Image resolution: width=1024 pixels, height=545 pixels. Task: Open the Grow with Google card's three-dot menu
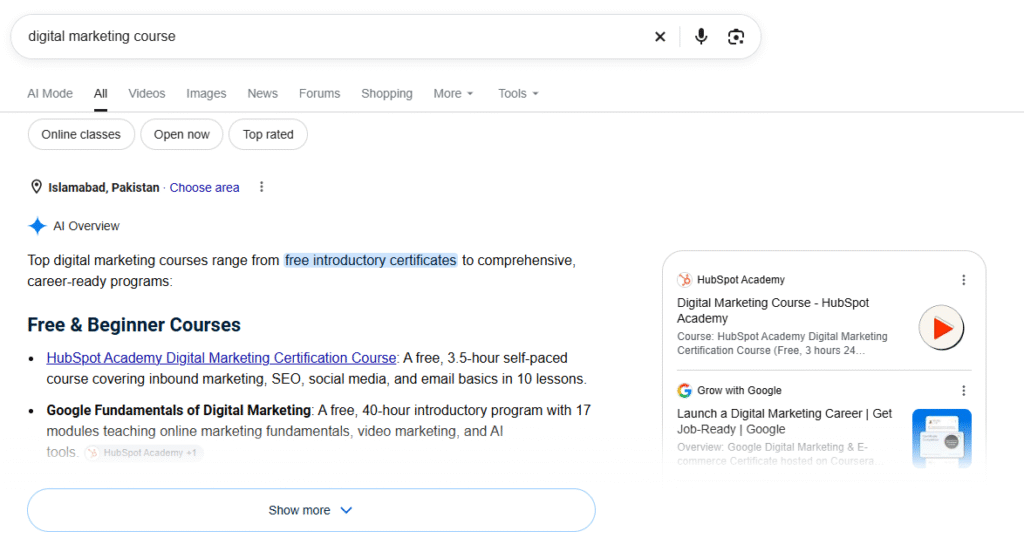(963, 390)
